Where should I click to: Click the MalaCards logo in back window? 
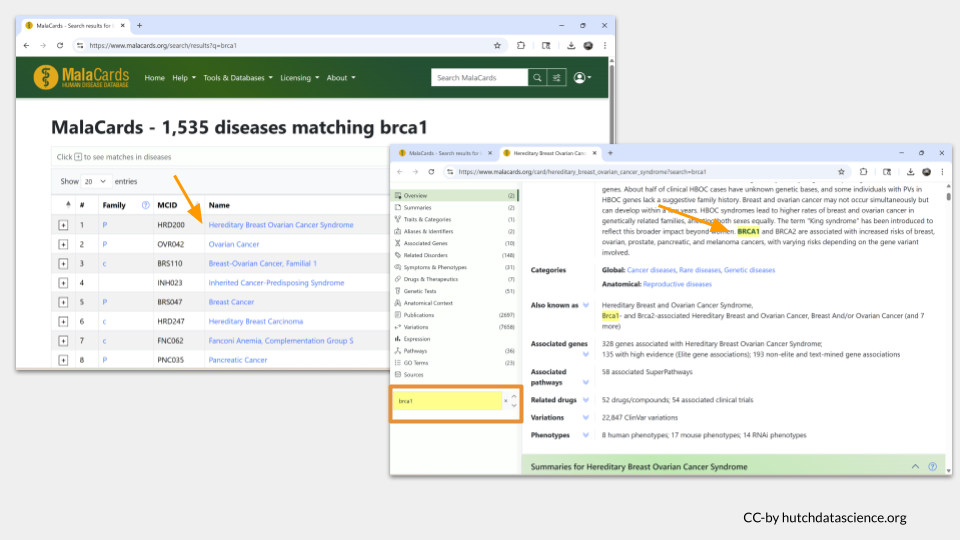[81, 77]
